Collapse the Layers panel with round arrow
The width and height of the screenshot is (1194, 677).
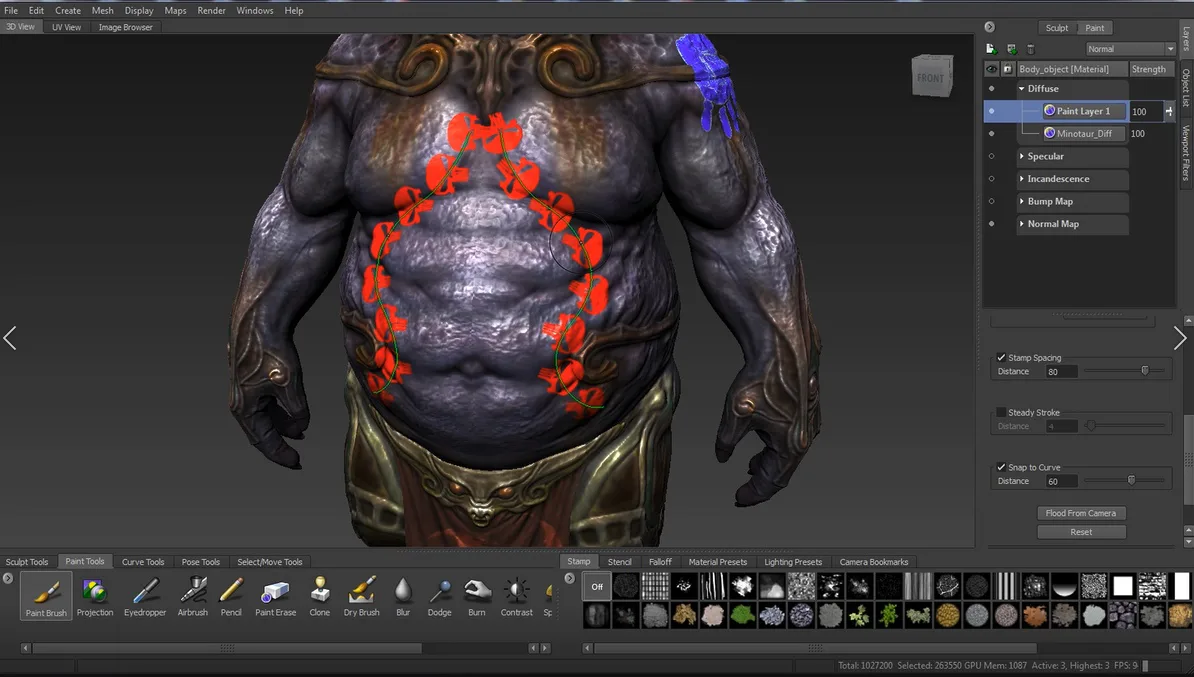coord(989,27)
